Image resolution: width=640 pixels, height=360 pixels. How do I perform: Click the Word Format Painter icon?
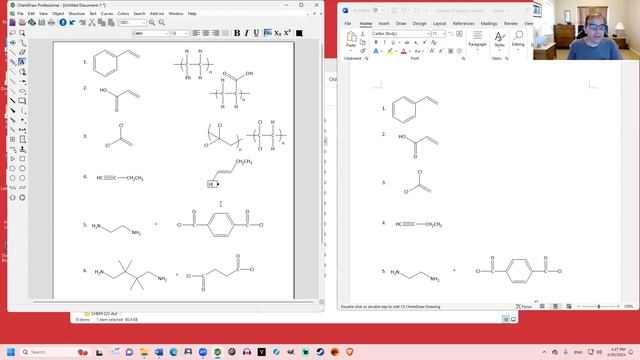pyautogui.click(x=362, y=51)
